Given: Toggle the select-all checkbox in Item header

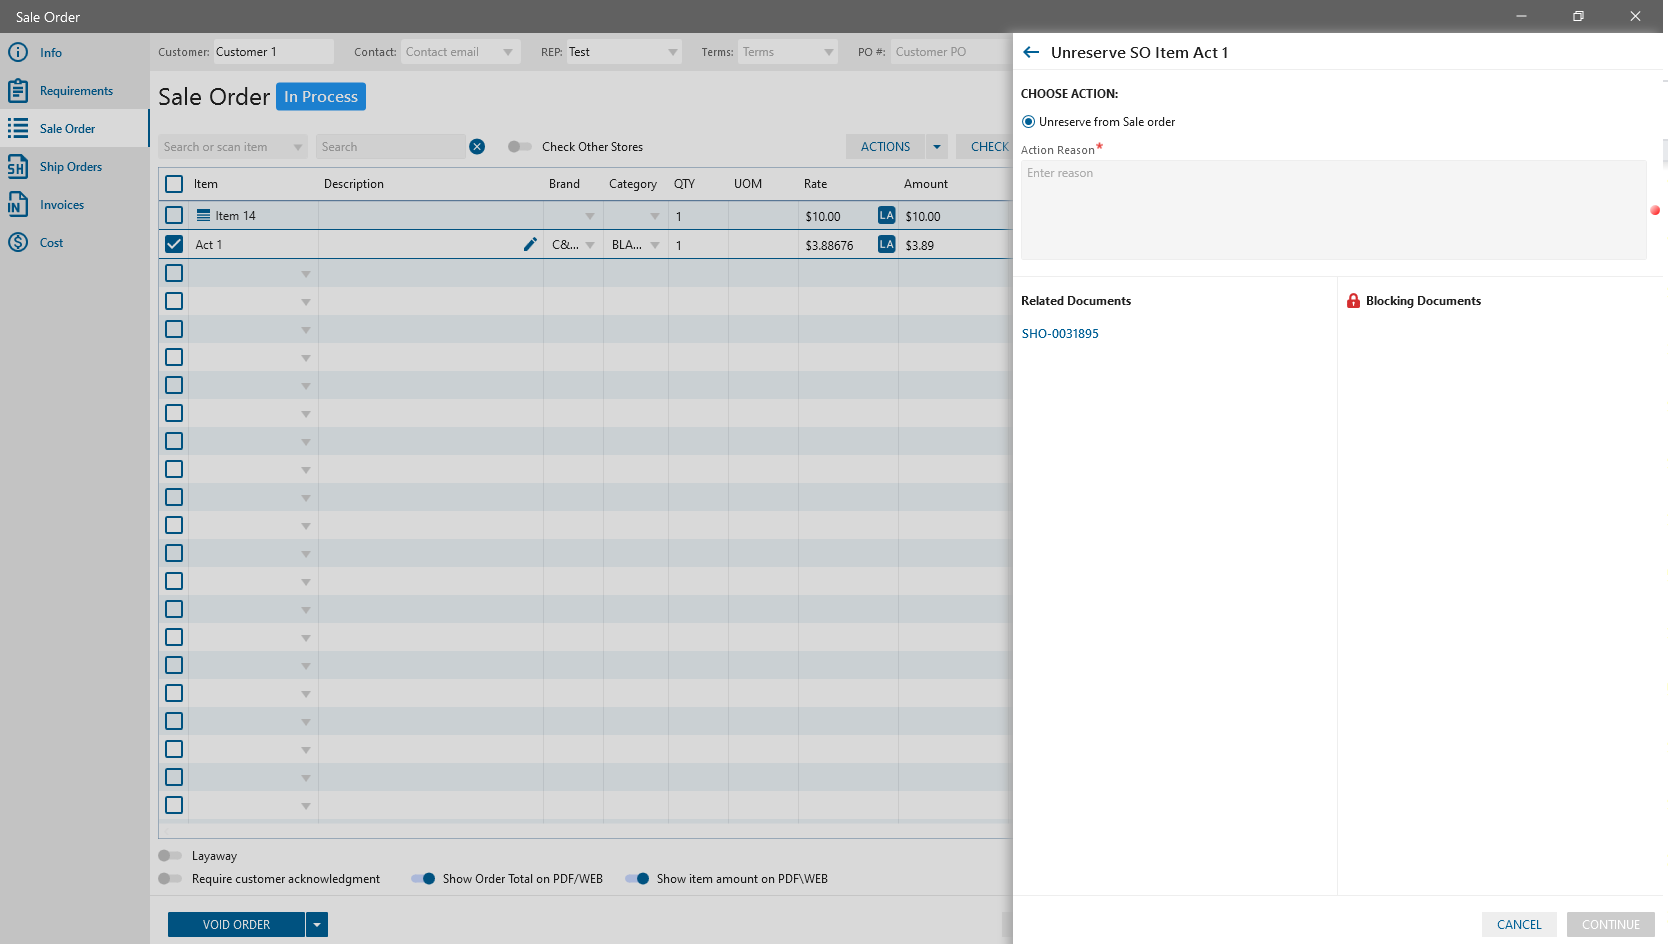Looking at the screenshot, I should (x=174, y=184).
